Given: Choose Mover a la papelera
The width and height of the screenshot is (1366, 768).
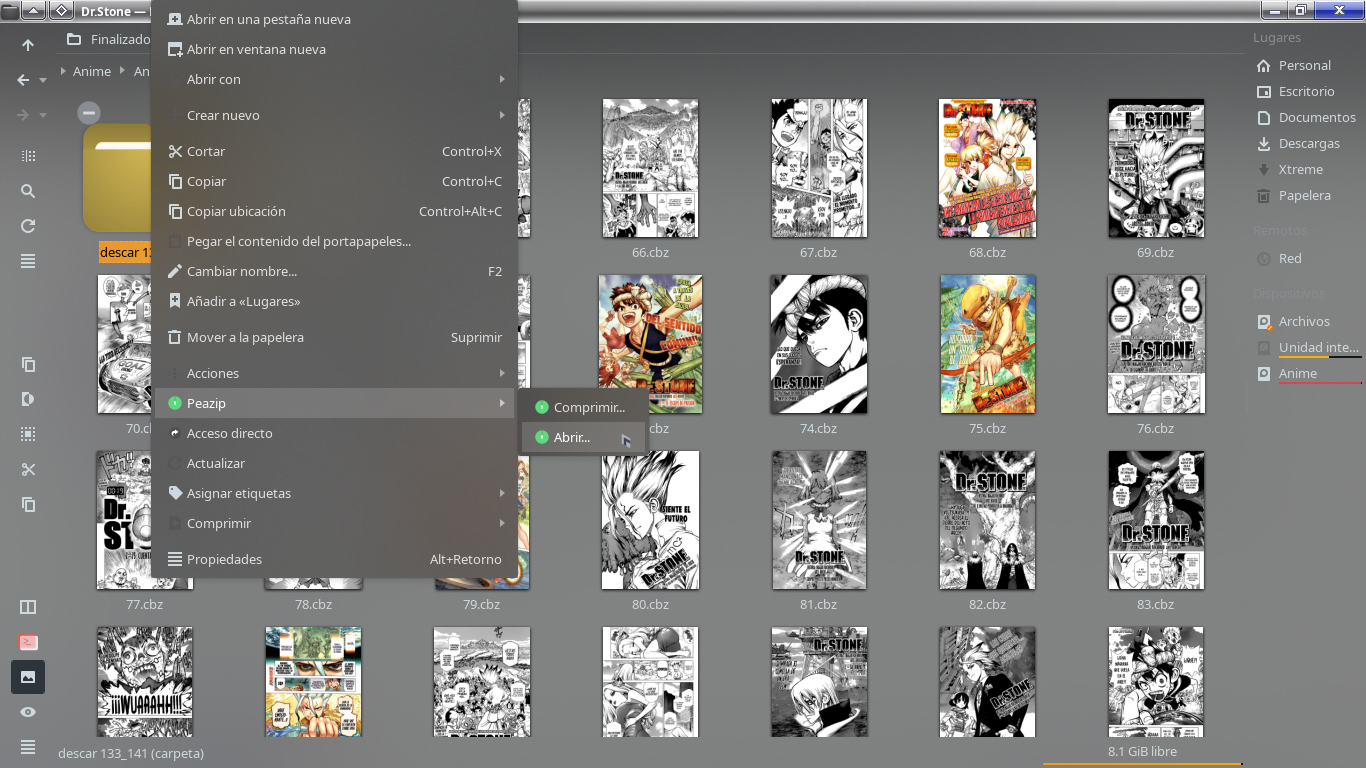Looking at the screenshot, I should [335, 337].
